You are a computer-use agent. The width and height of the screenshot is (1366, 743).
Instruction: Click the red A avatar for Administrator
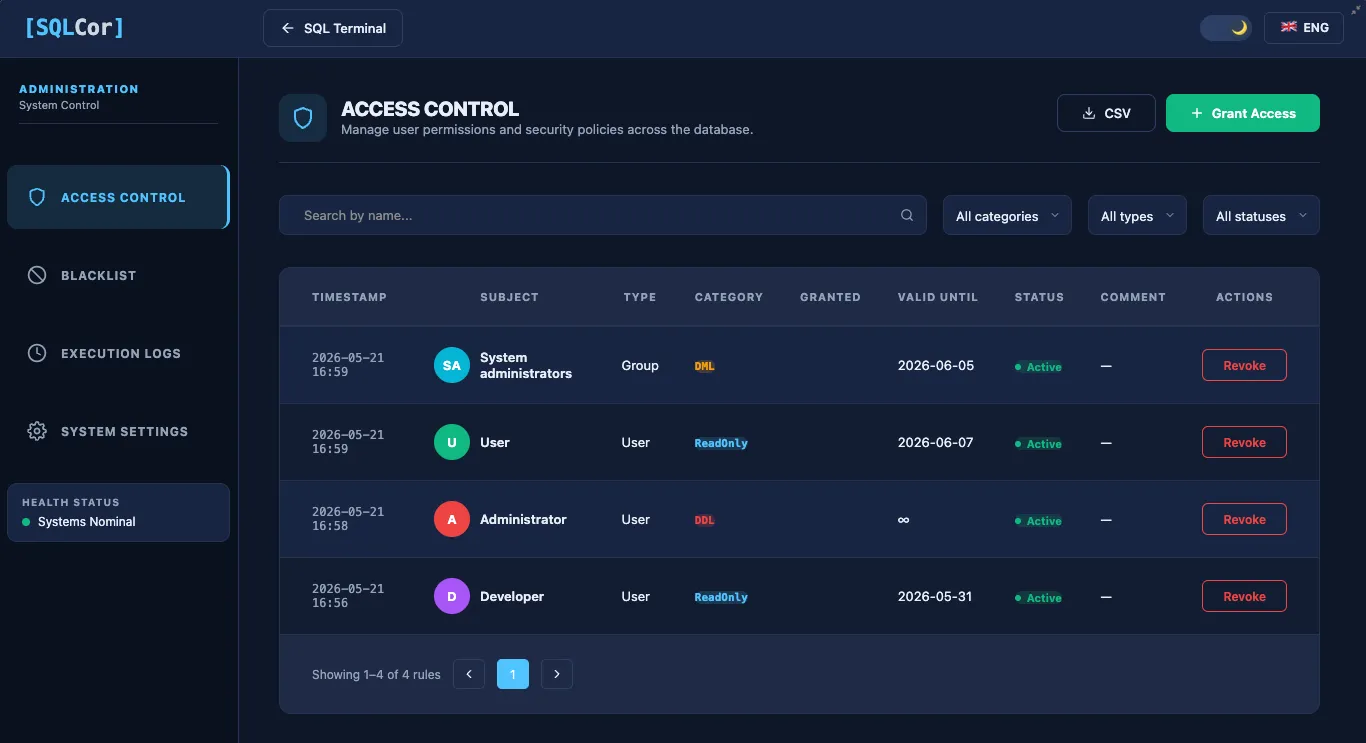(452, 519)
